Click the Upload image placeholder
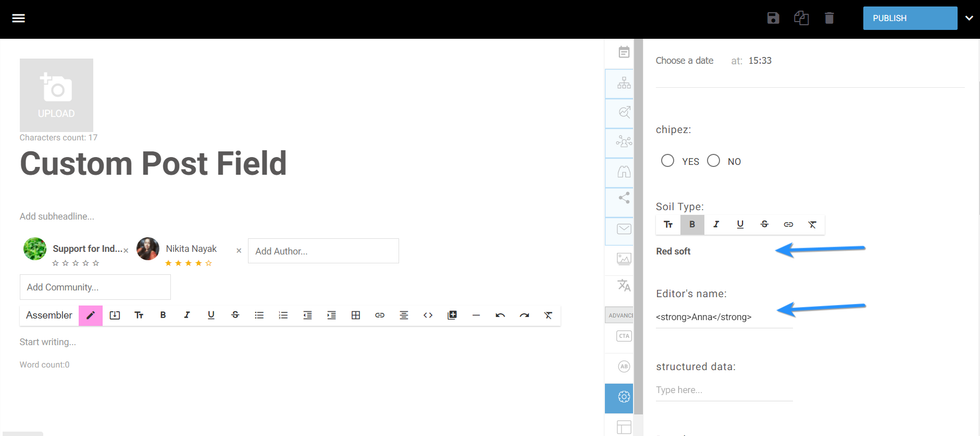The image size is (980, 436). click(56, 95)
